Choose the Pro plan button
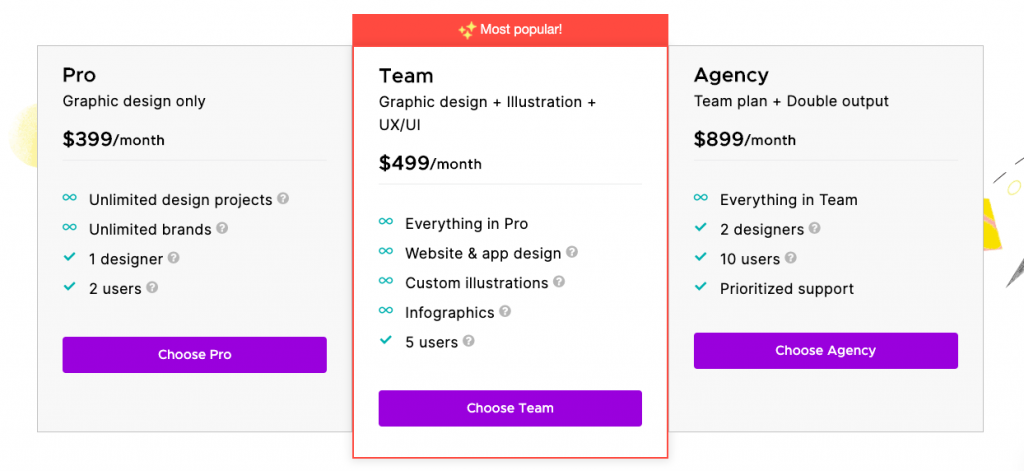Image resolution: width=1024 pixels, height=471 pixels. [195, 355]
